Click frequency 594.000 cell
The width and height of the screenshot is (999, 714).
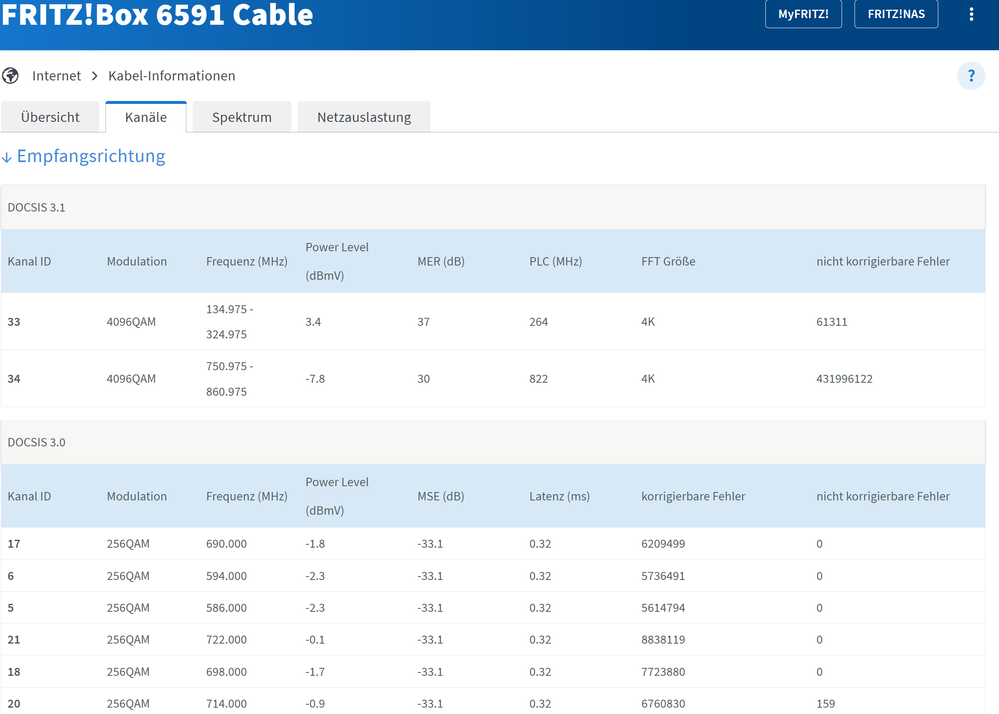[226, 576]
